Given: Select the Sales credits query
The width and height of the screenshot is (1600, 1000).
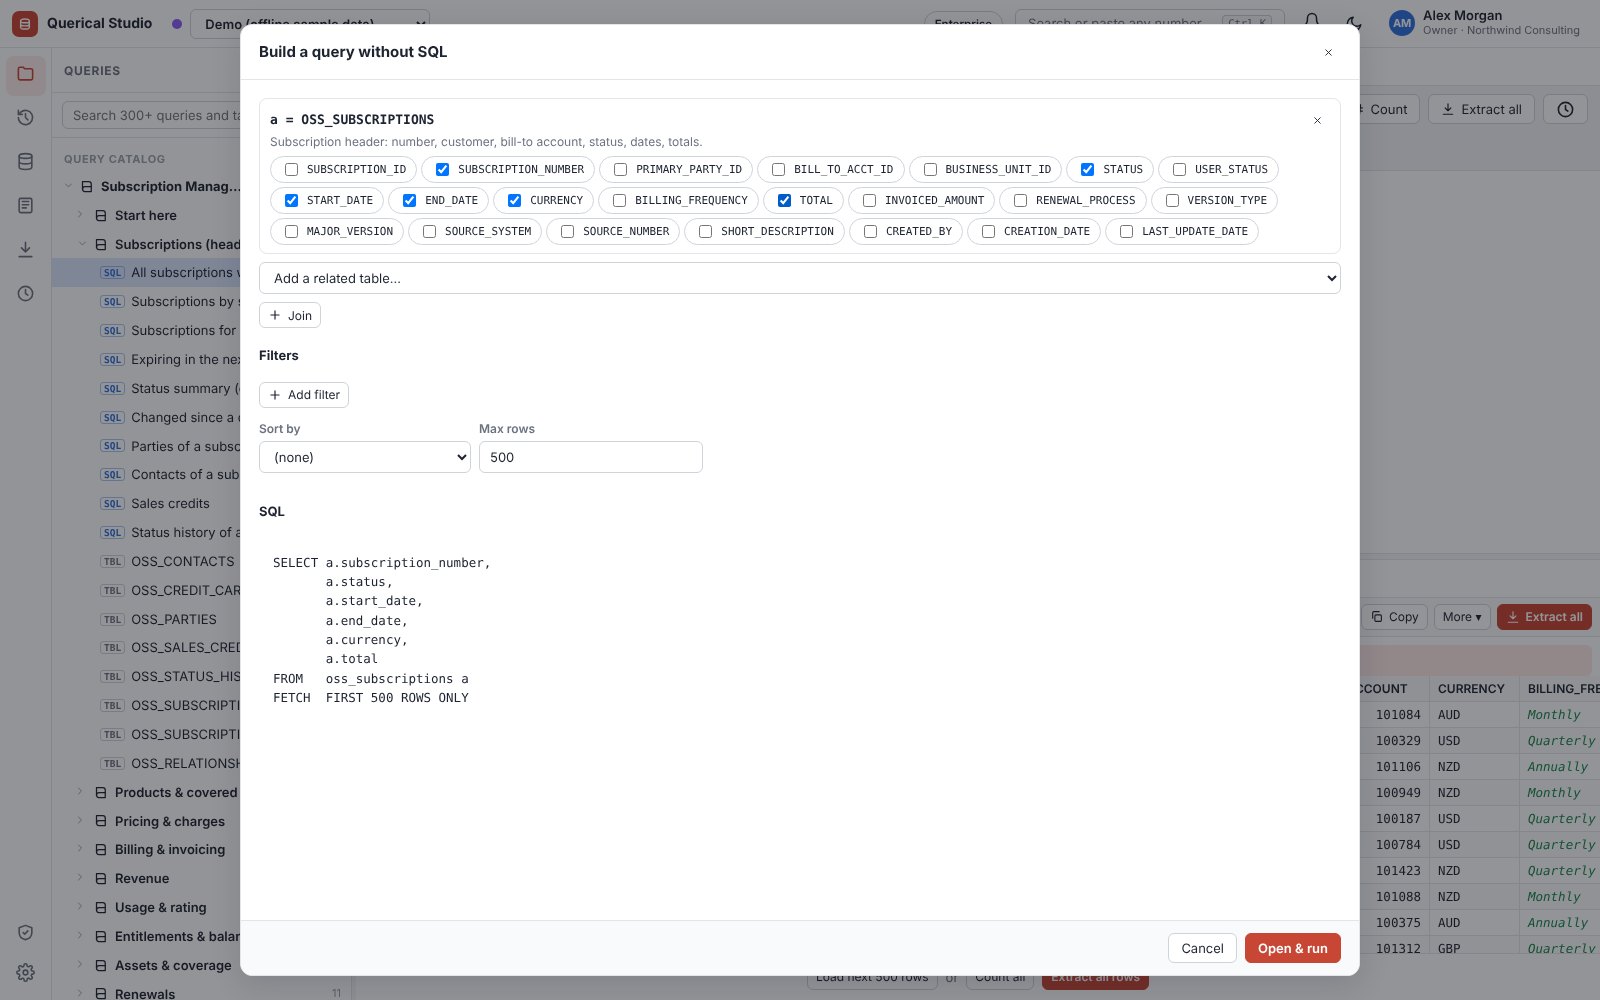Looking at the screenshot, I should [x=146, y=504].
